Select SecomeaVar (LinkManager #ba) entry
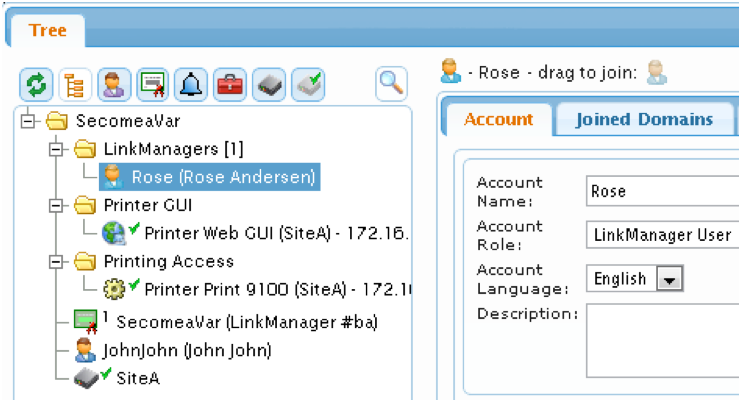Viewport: 746px width, 407px height. pos(247,322)
